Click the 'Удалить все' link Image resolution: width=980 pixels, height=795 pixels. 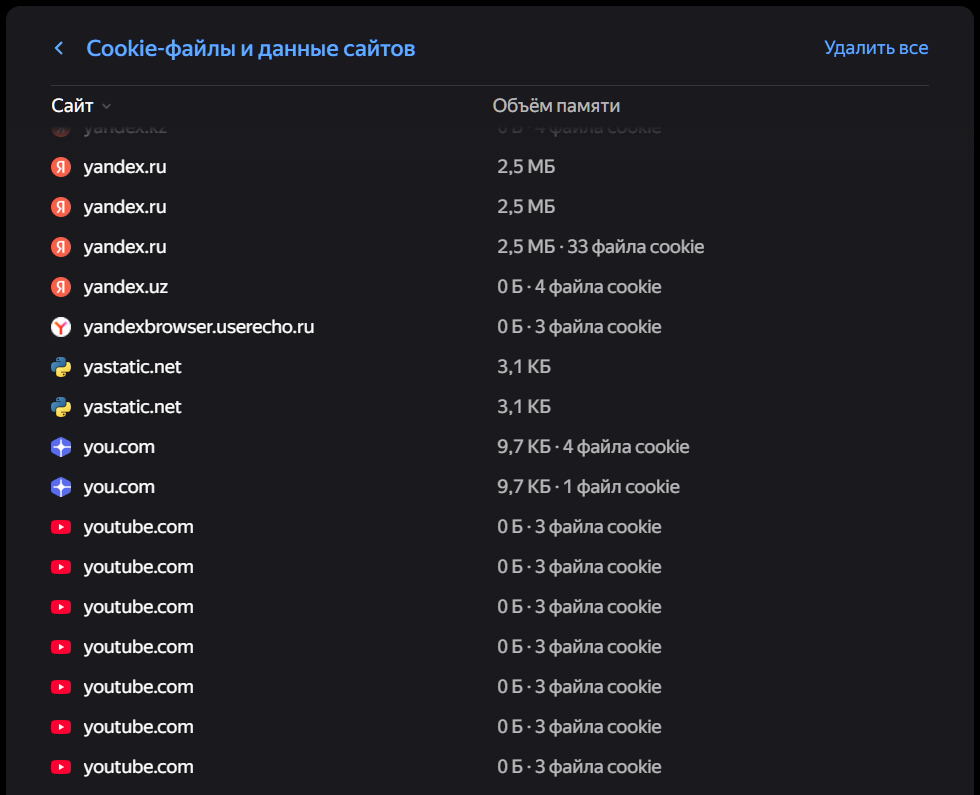point(876,48)
